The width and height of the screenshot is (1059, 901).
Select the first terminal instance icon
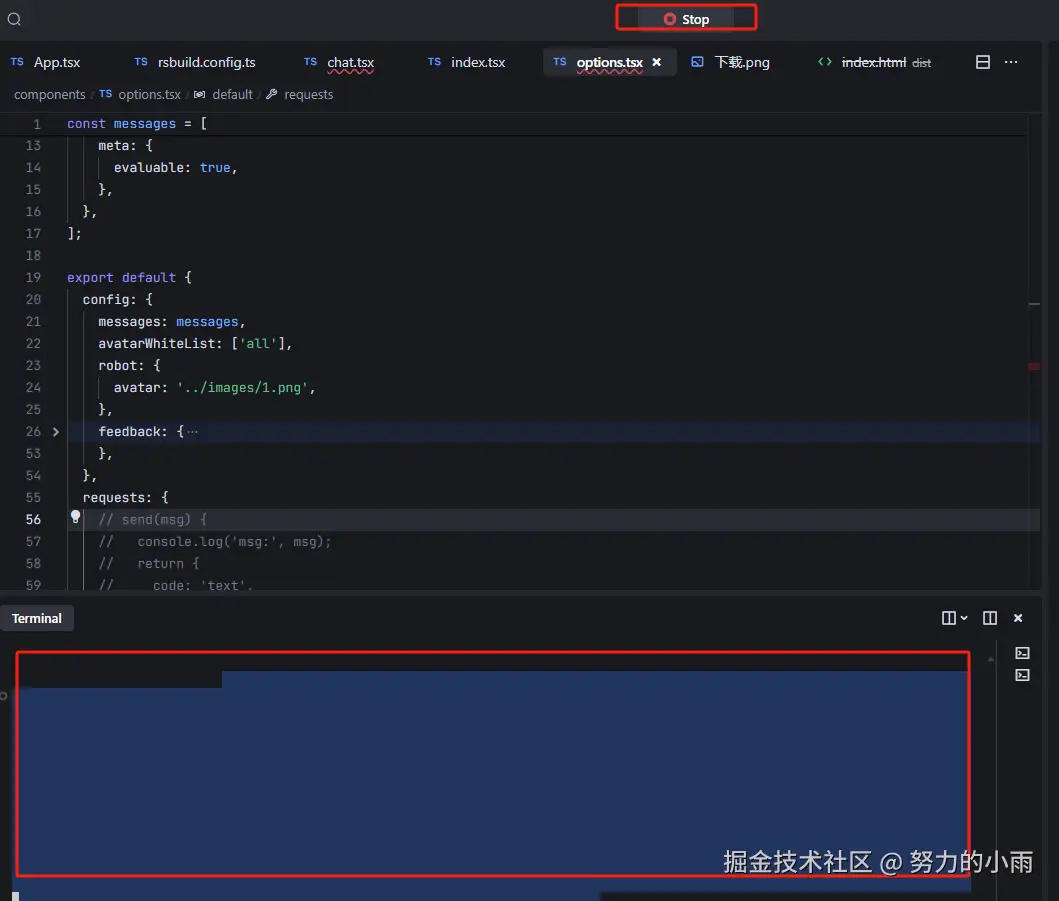(1022, 653)
